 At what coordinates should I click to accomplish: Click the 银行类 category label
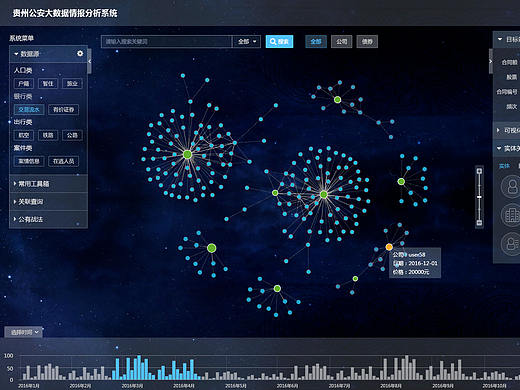23,96
